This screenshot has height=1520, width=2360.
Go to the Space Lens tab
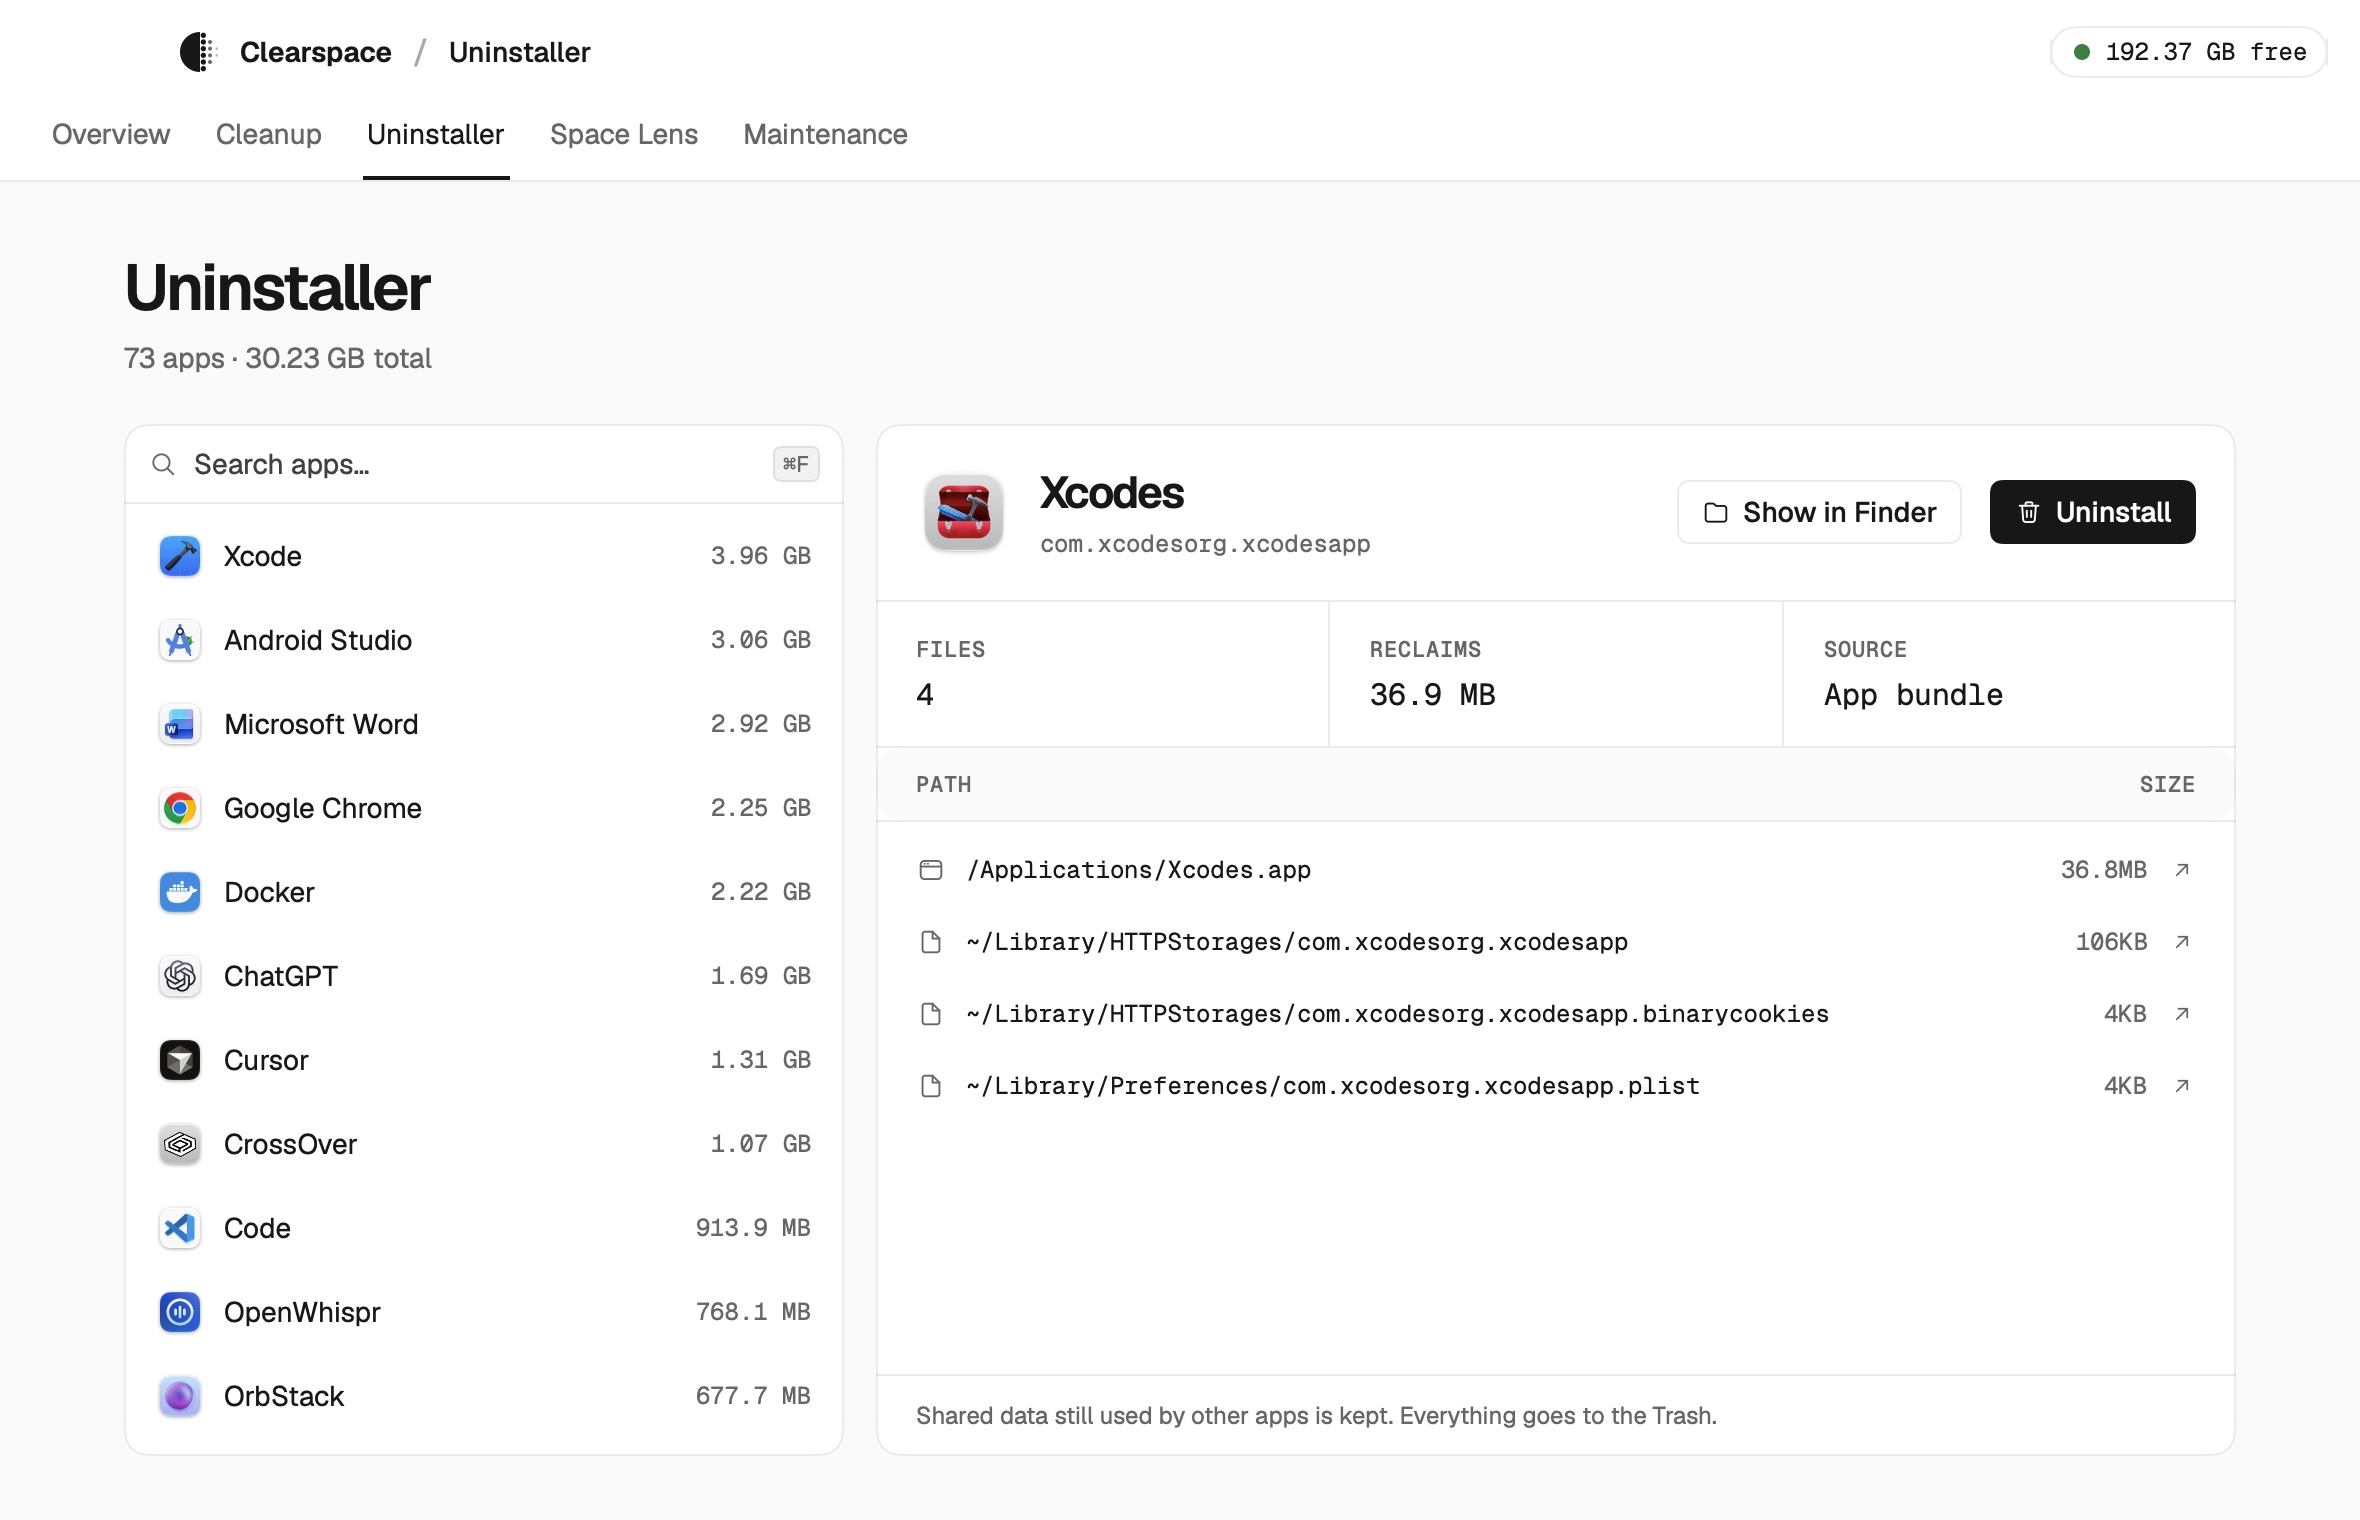point(624,134)
